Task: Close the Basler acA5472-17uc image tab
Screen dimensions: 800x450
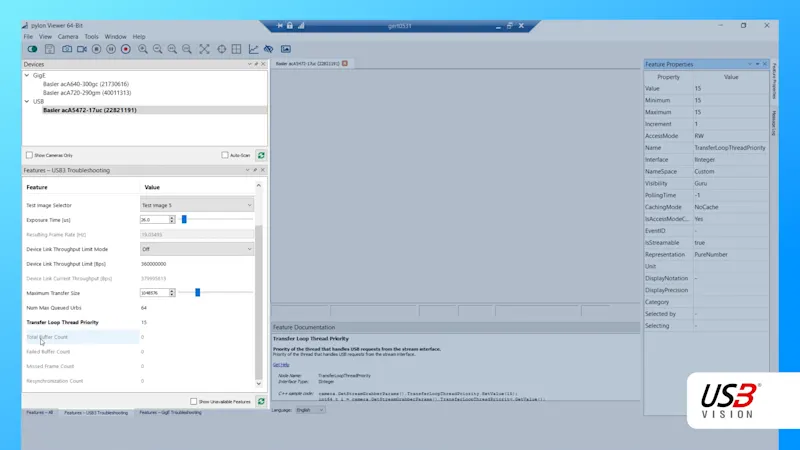Action: (x=345, y=63)
